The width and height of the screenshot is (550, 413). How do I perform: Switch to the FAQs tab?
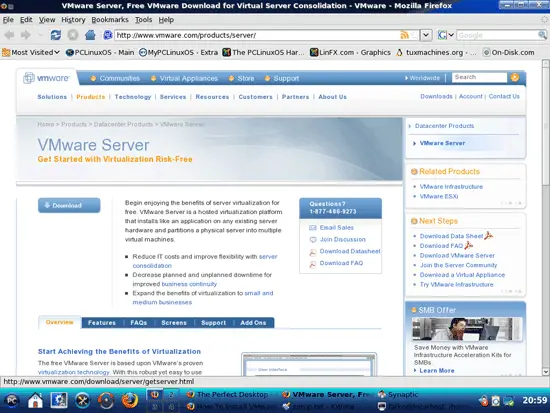click(139, 322)
